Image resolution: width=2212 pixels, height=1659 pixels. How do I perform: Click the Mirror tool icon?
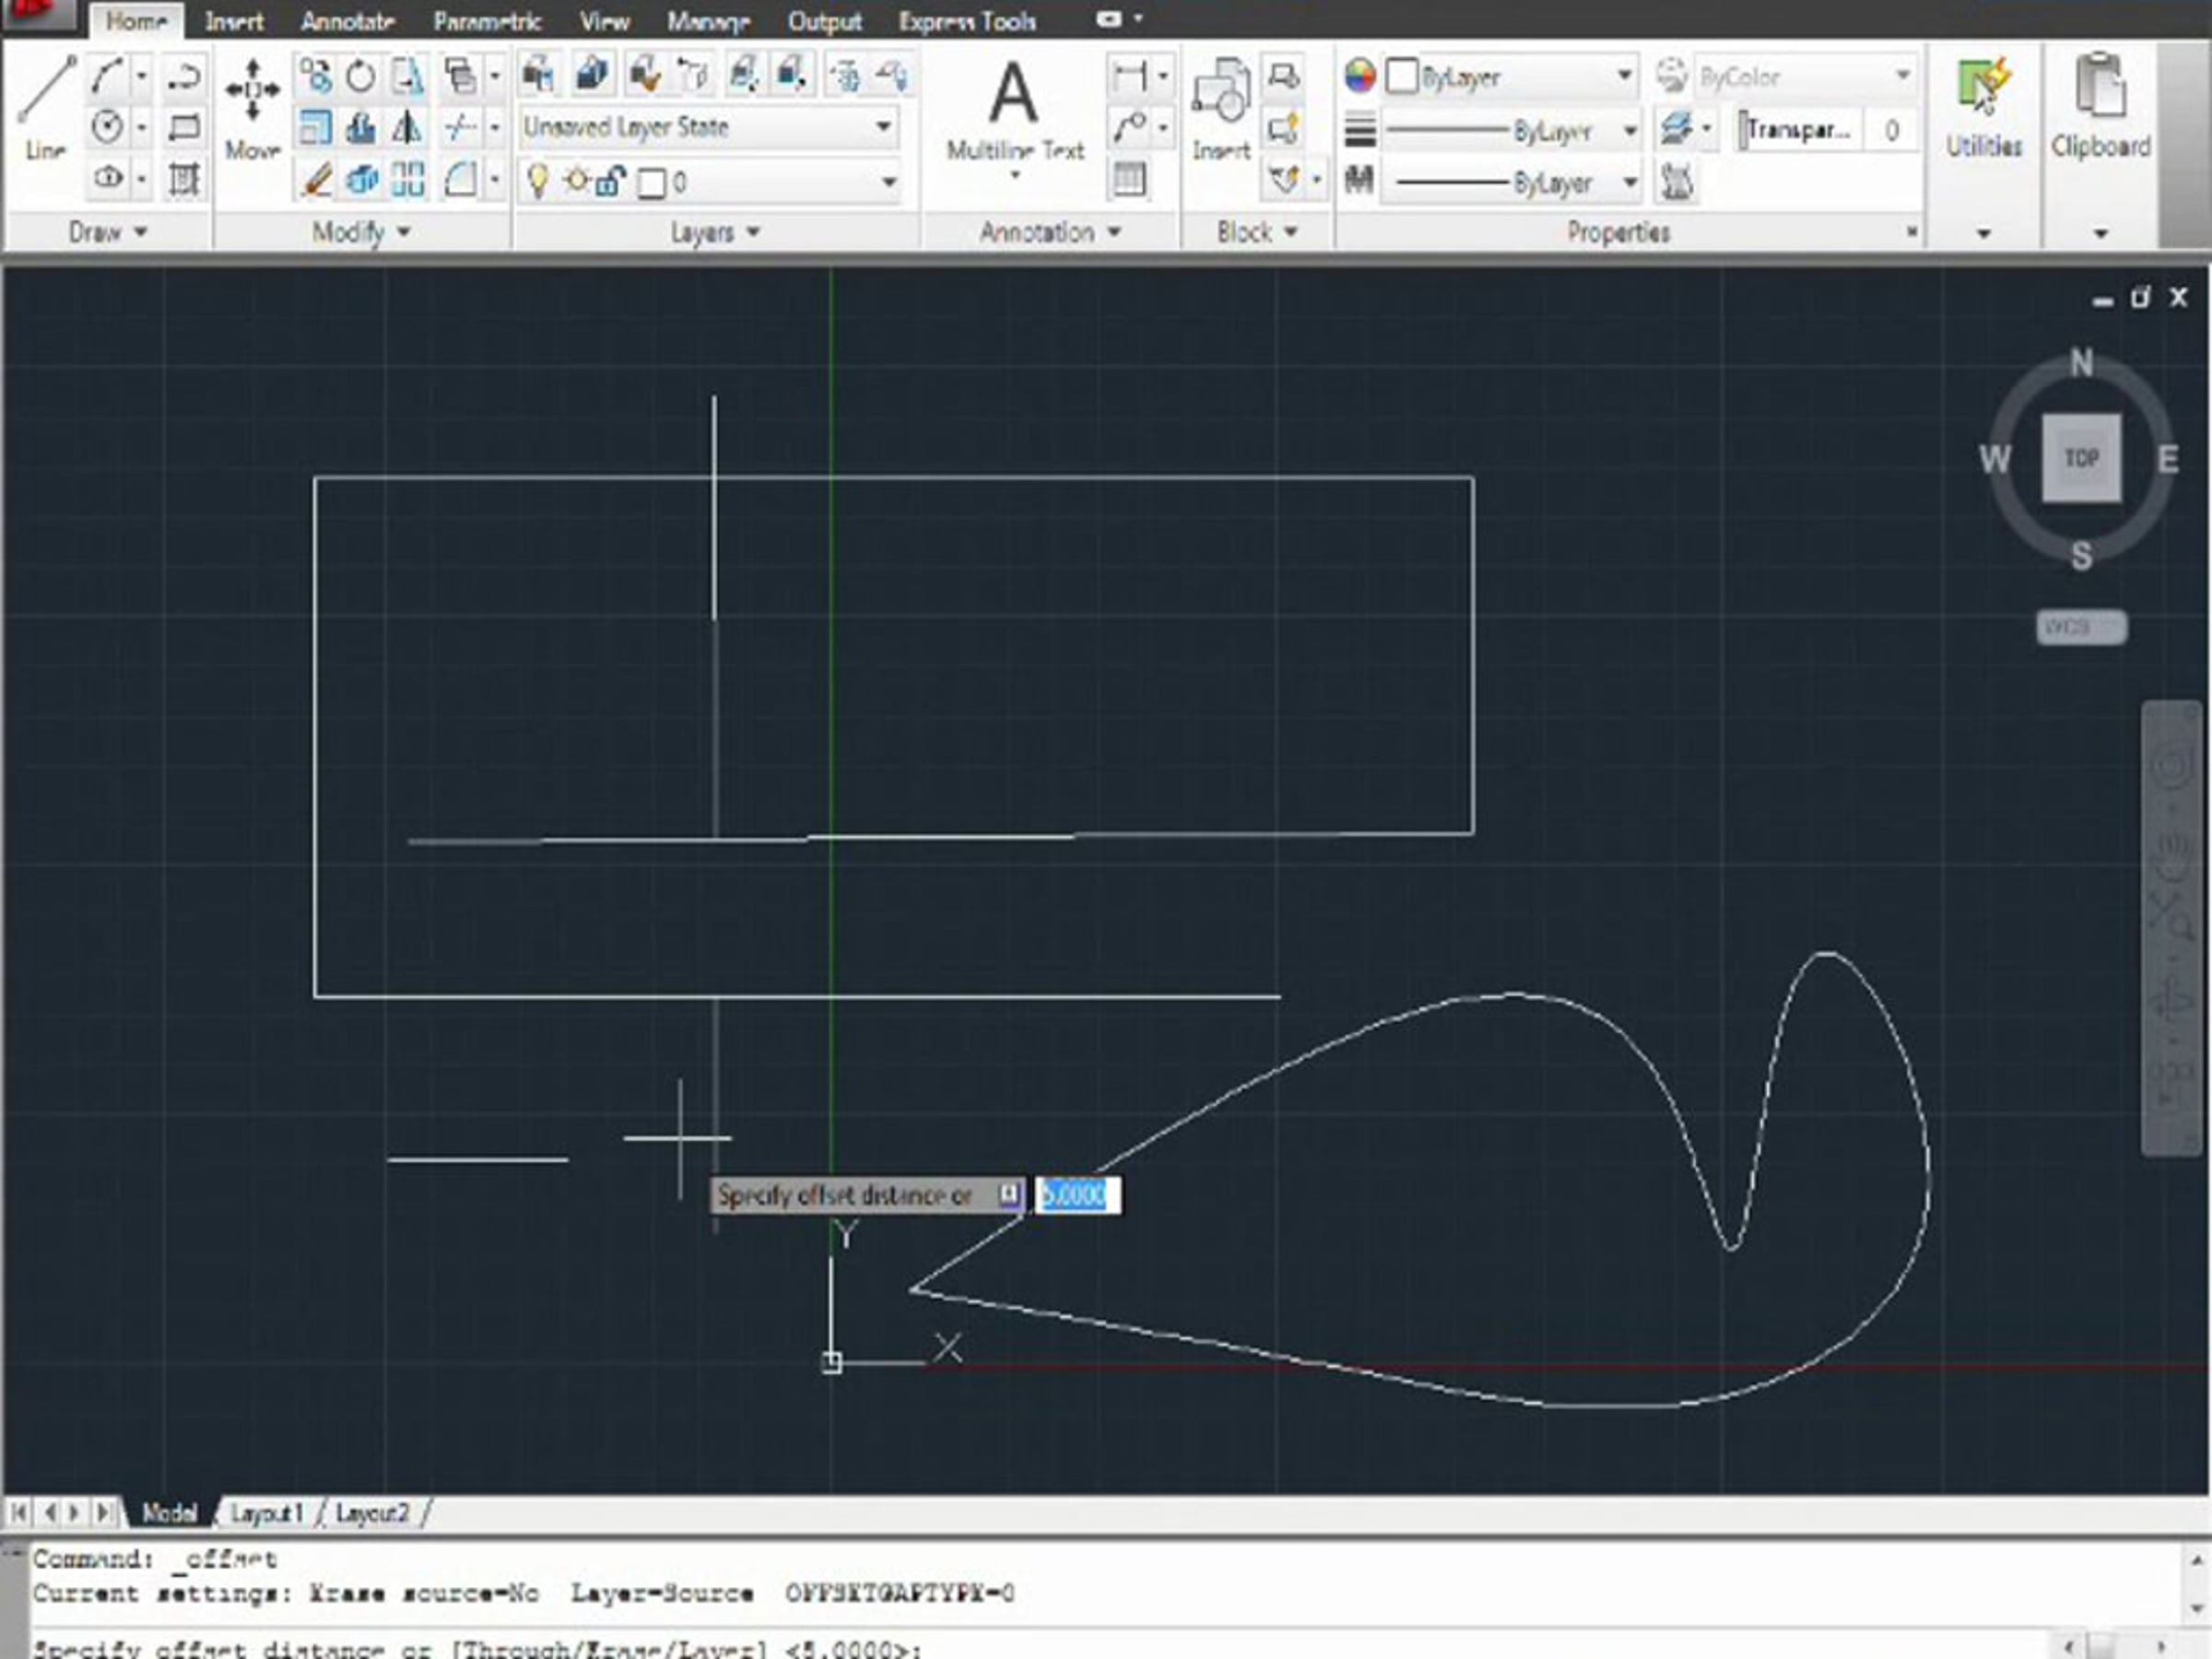pyautogui.click(x=406, y=128)
